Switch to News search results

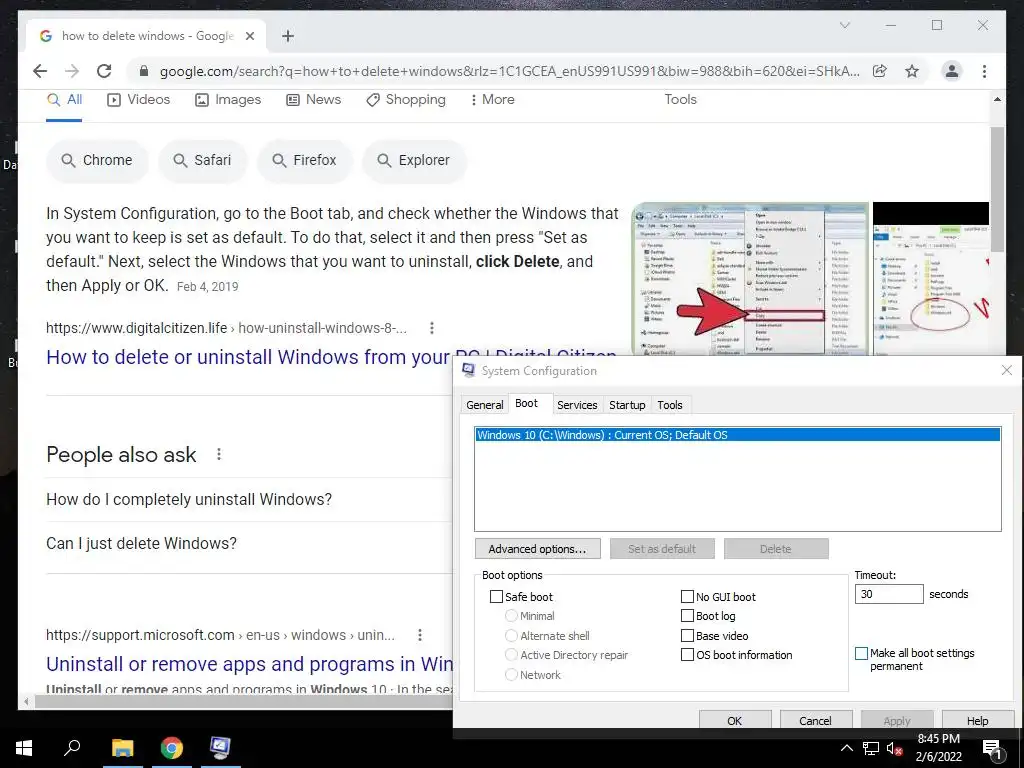click(x=313, y=100)
